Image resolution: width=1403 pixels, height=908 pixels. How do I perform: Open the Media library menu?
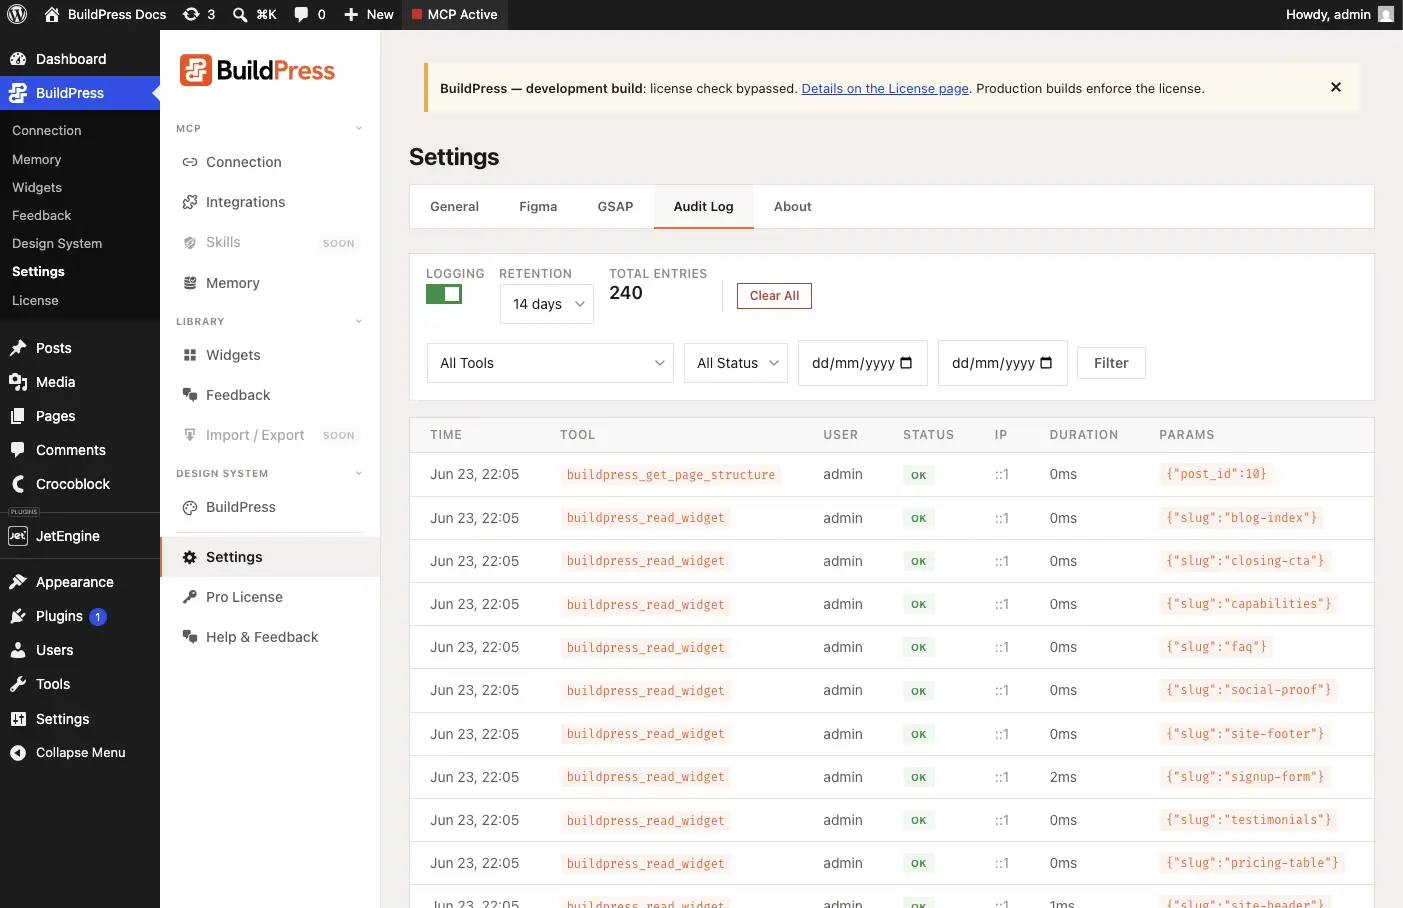[x=80, y=382]
